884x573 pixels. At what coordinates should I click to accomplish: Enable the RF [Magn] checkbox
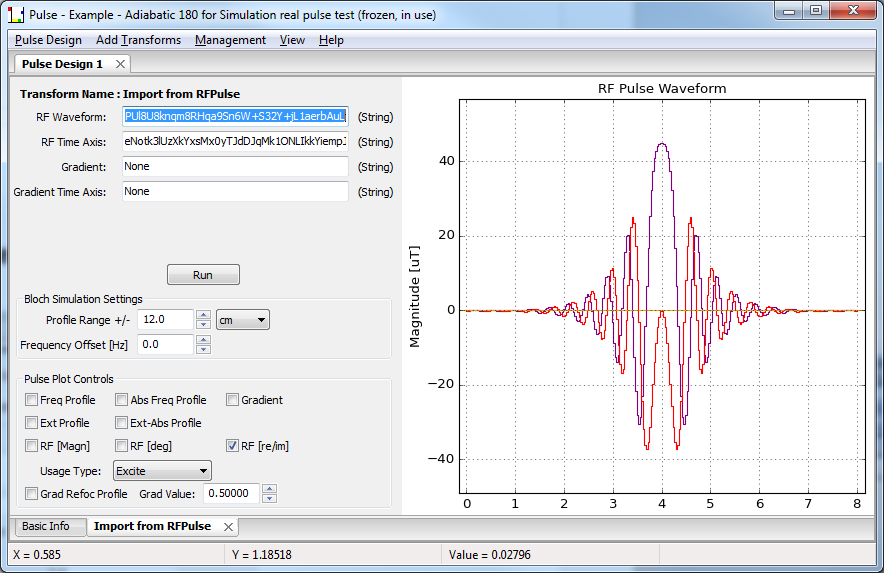[32, 446]
